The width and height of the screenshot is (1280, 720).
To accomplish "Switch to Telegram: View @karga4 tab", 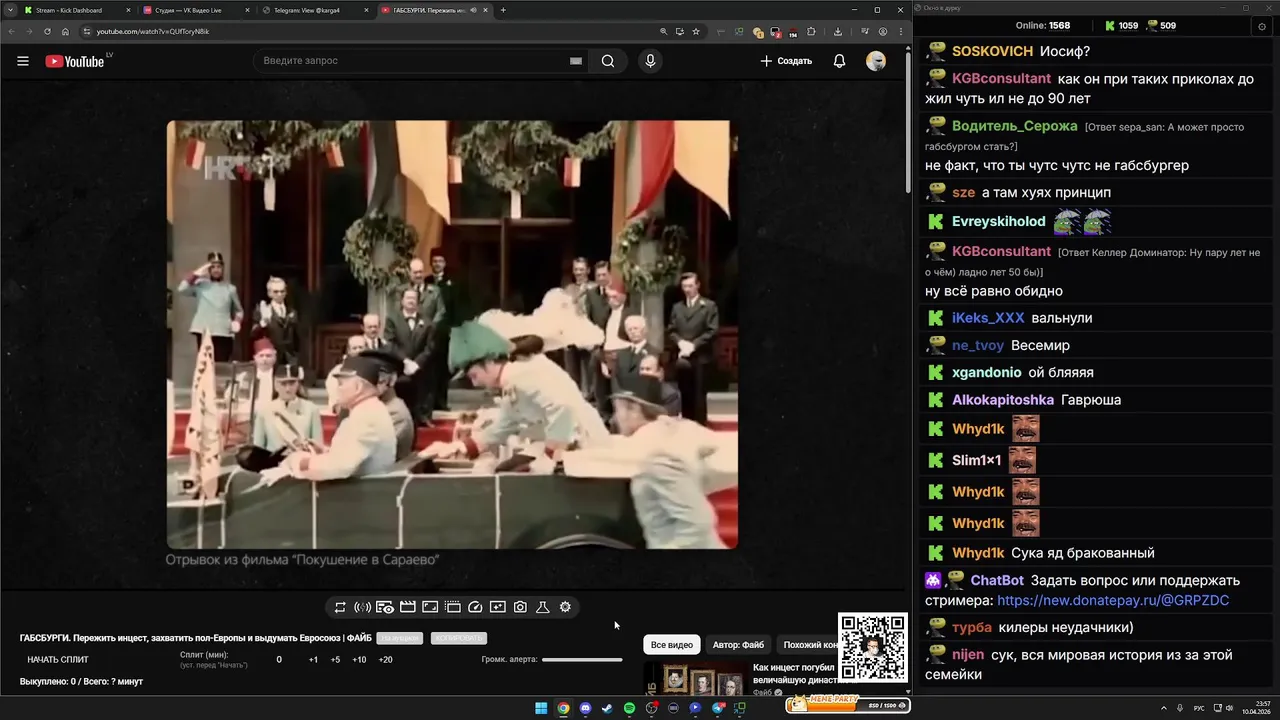I will [314, 10].
